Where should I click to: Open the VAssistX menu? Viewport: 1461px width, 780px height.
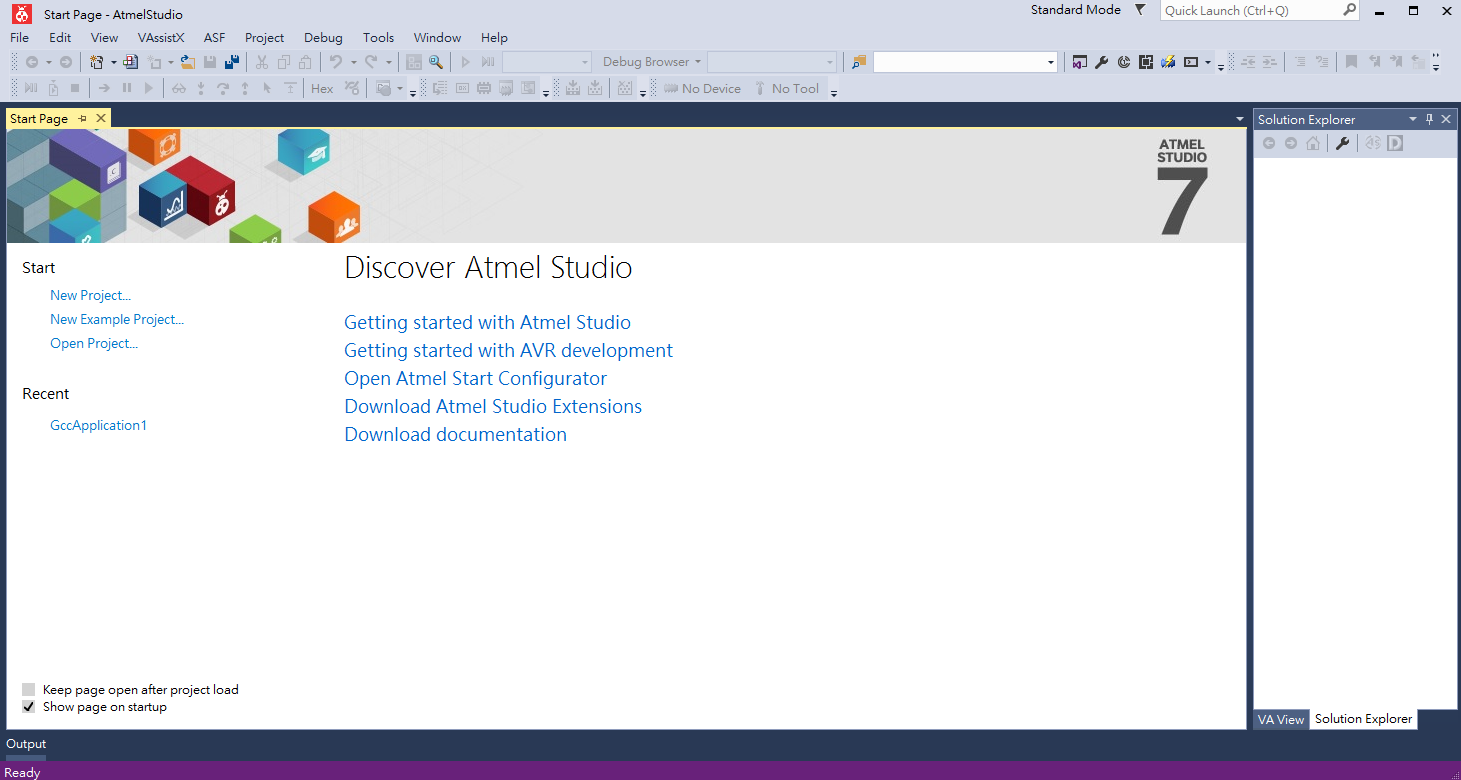click(x=161, y=37)
